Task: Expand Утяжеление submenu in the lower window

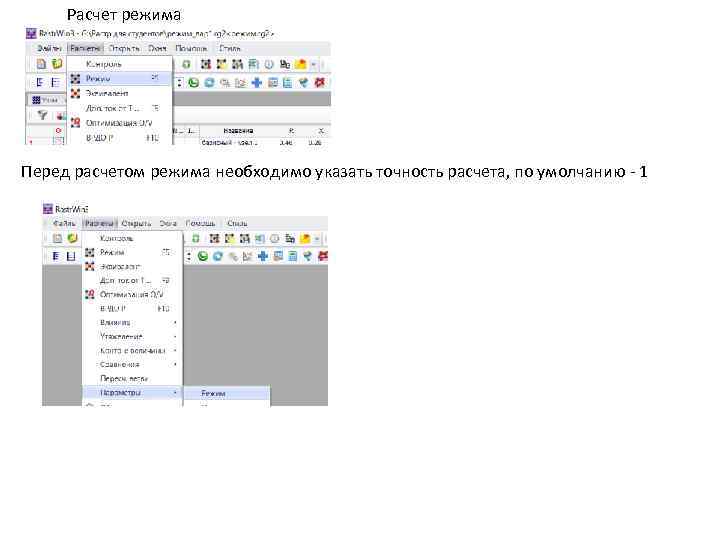Action: pos(132,337)
